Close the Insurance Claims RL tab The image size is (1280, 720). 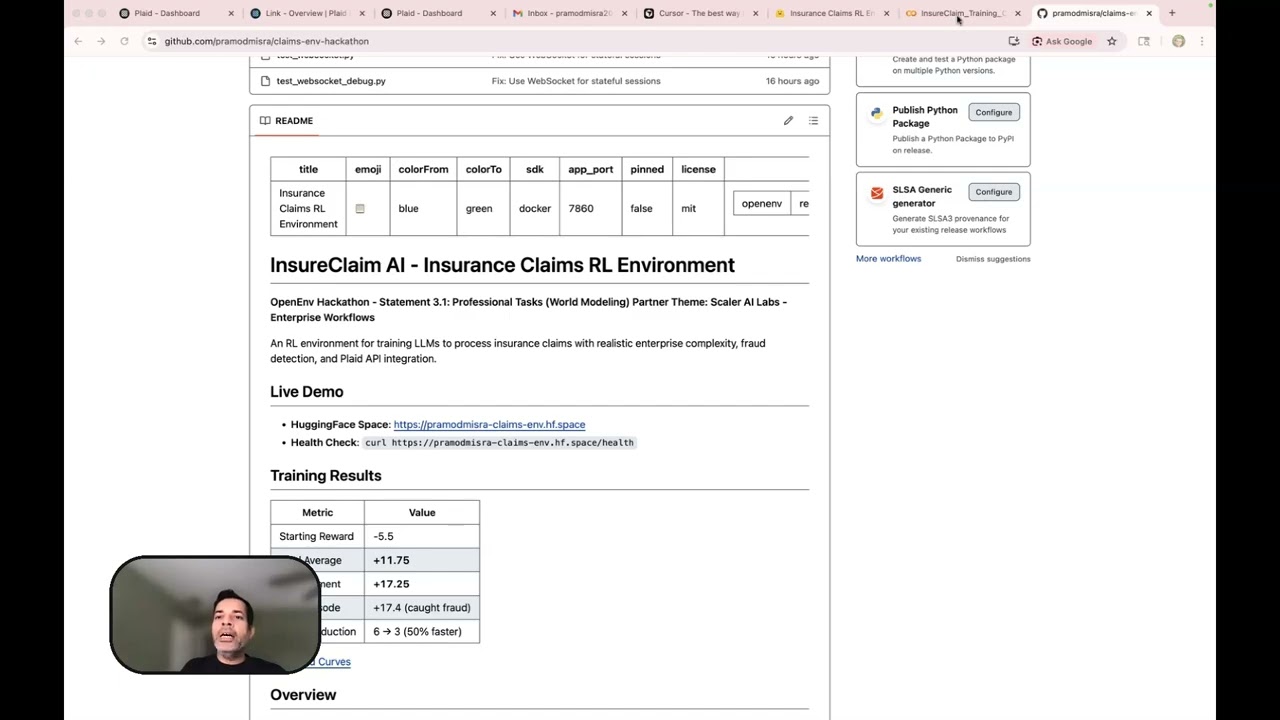pos(886,13)
